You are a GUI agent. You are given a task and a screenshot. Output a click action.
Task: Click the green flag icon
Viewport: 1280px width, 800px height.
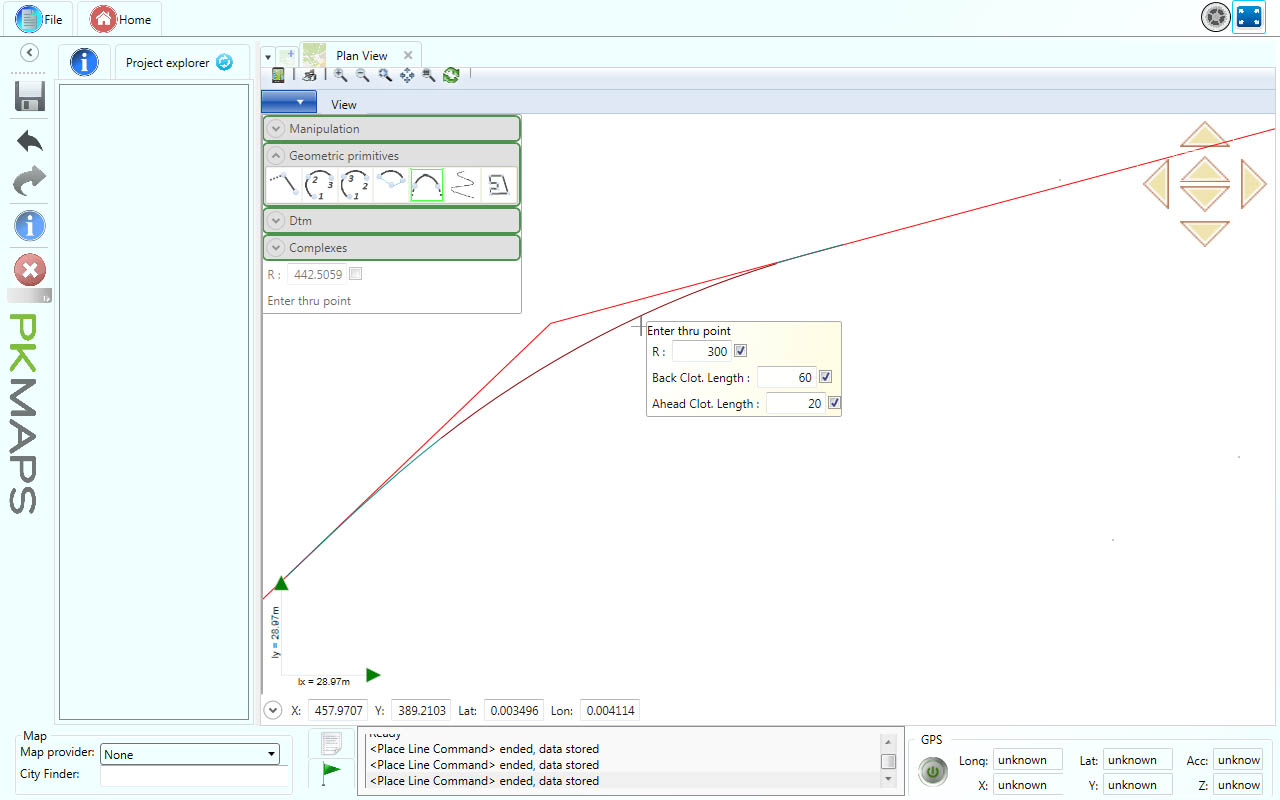331,774
